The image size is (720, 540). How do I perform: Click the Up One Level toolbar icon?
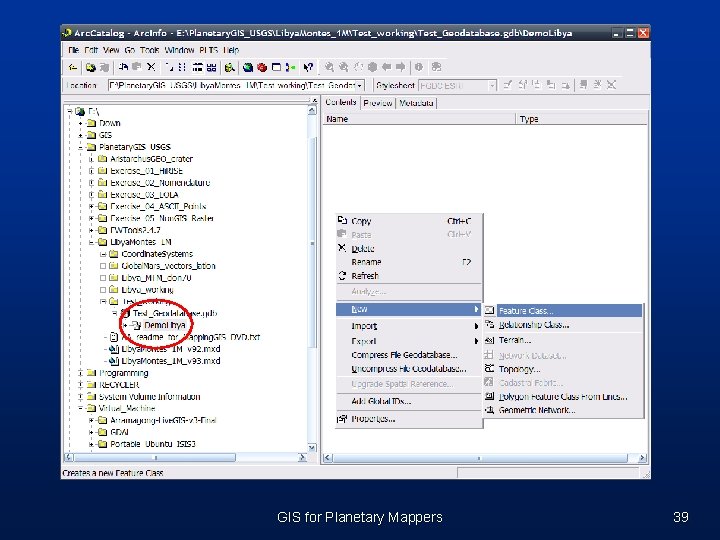point(73,68)
